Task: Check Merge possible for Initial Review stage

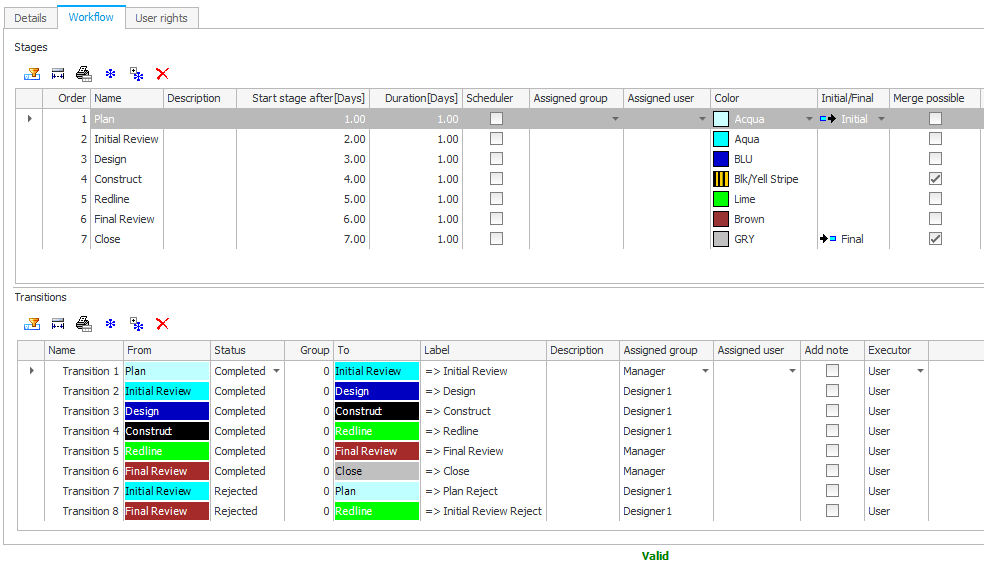Action: 935,139
